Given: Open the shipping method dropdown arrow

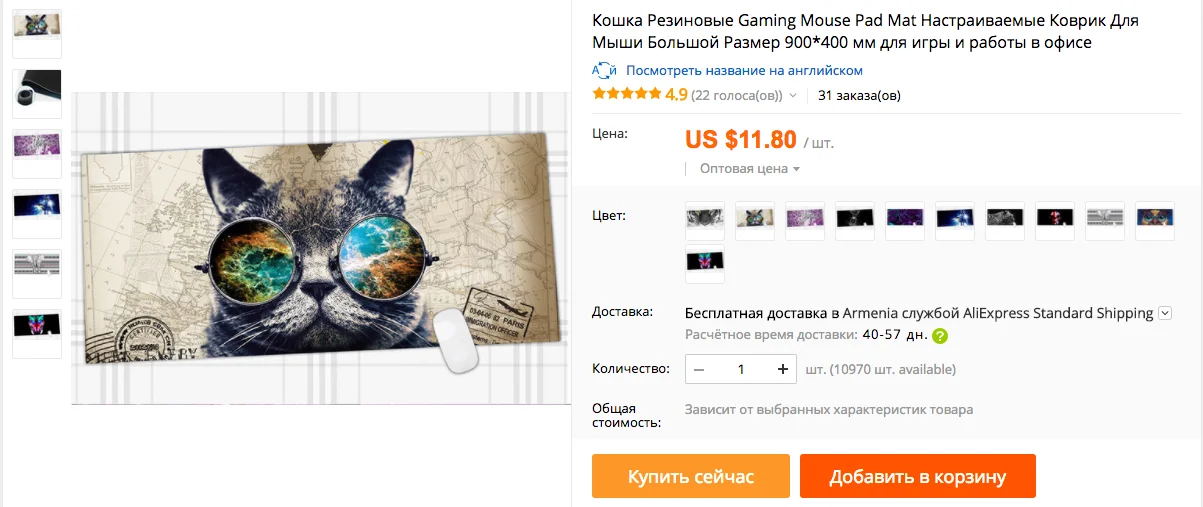Looking at the screenshot, I should [x=1165, y=313].
